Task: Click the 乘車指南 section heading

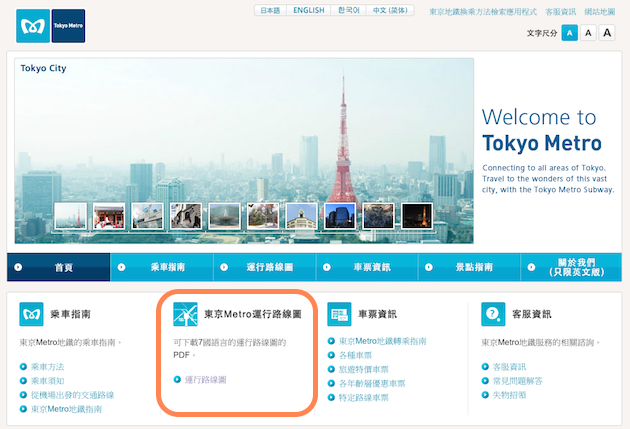Action: [x=70, y=314]
